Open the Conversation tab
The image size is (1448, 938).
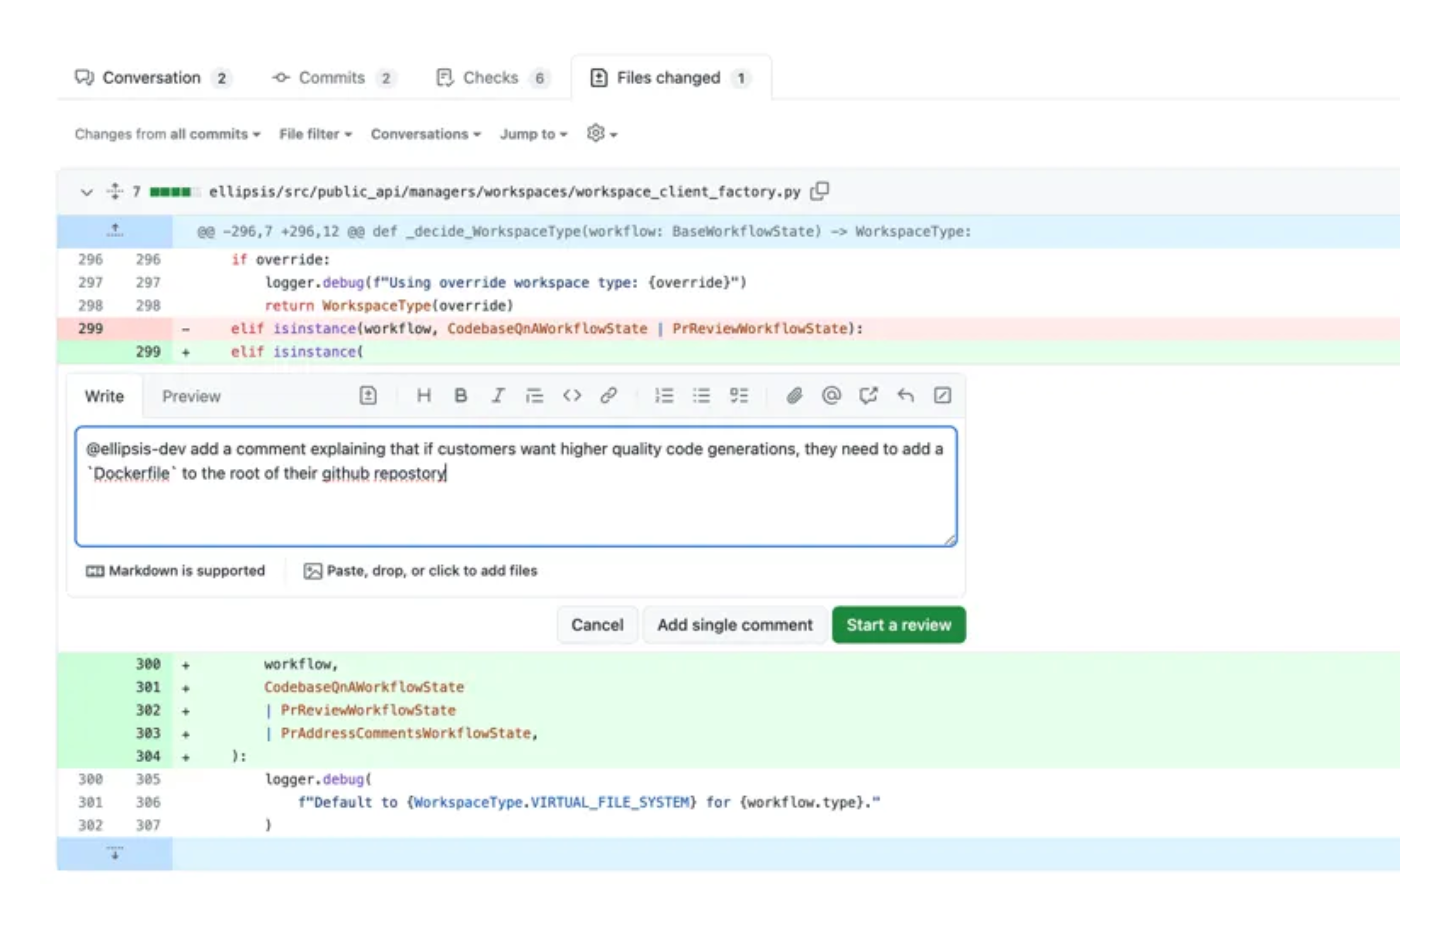click(152, 78)
